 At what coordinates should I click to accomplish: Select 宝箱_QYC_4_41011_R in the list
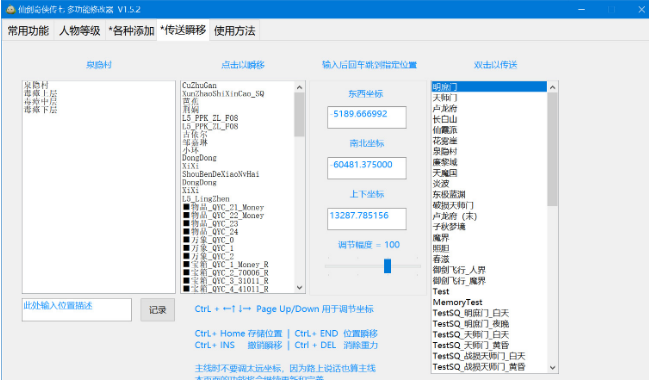(x=226, y=289)
